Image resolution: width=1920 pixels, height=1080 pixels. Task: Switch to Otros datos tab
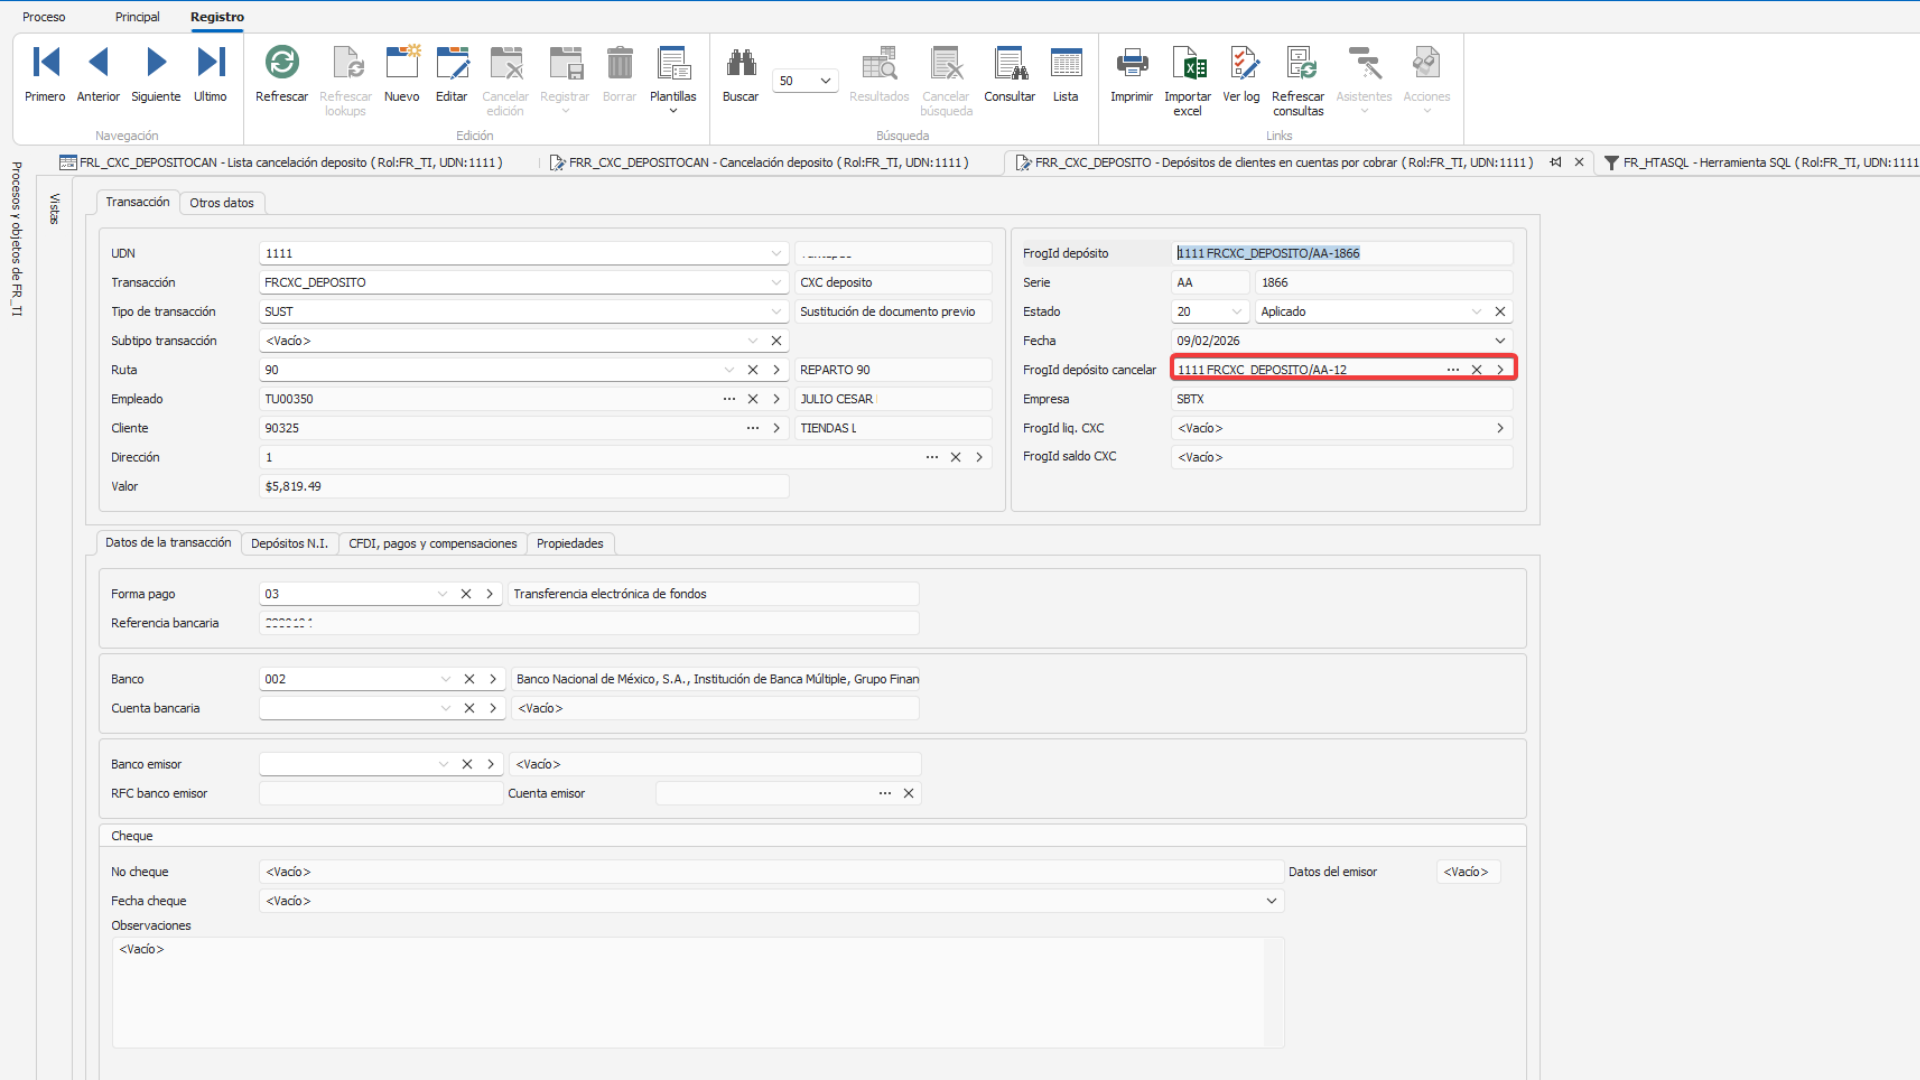point(222,203)
